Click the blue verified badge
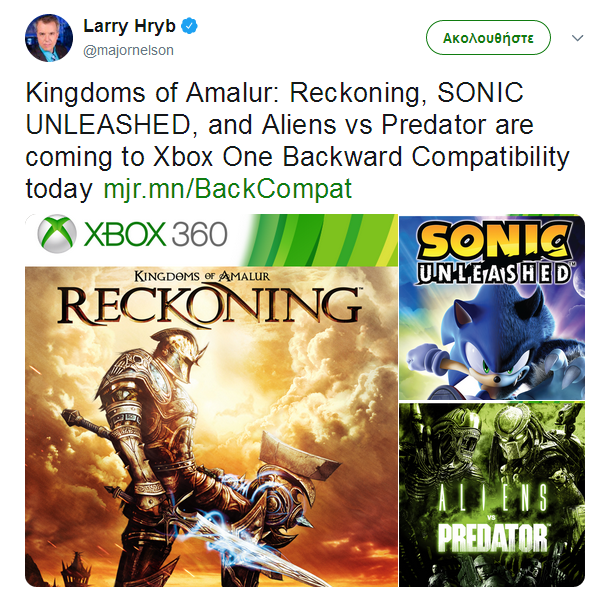Image resolution: width=613 pixels, height=596 pixels. [189, 27]
